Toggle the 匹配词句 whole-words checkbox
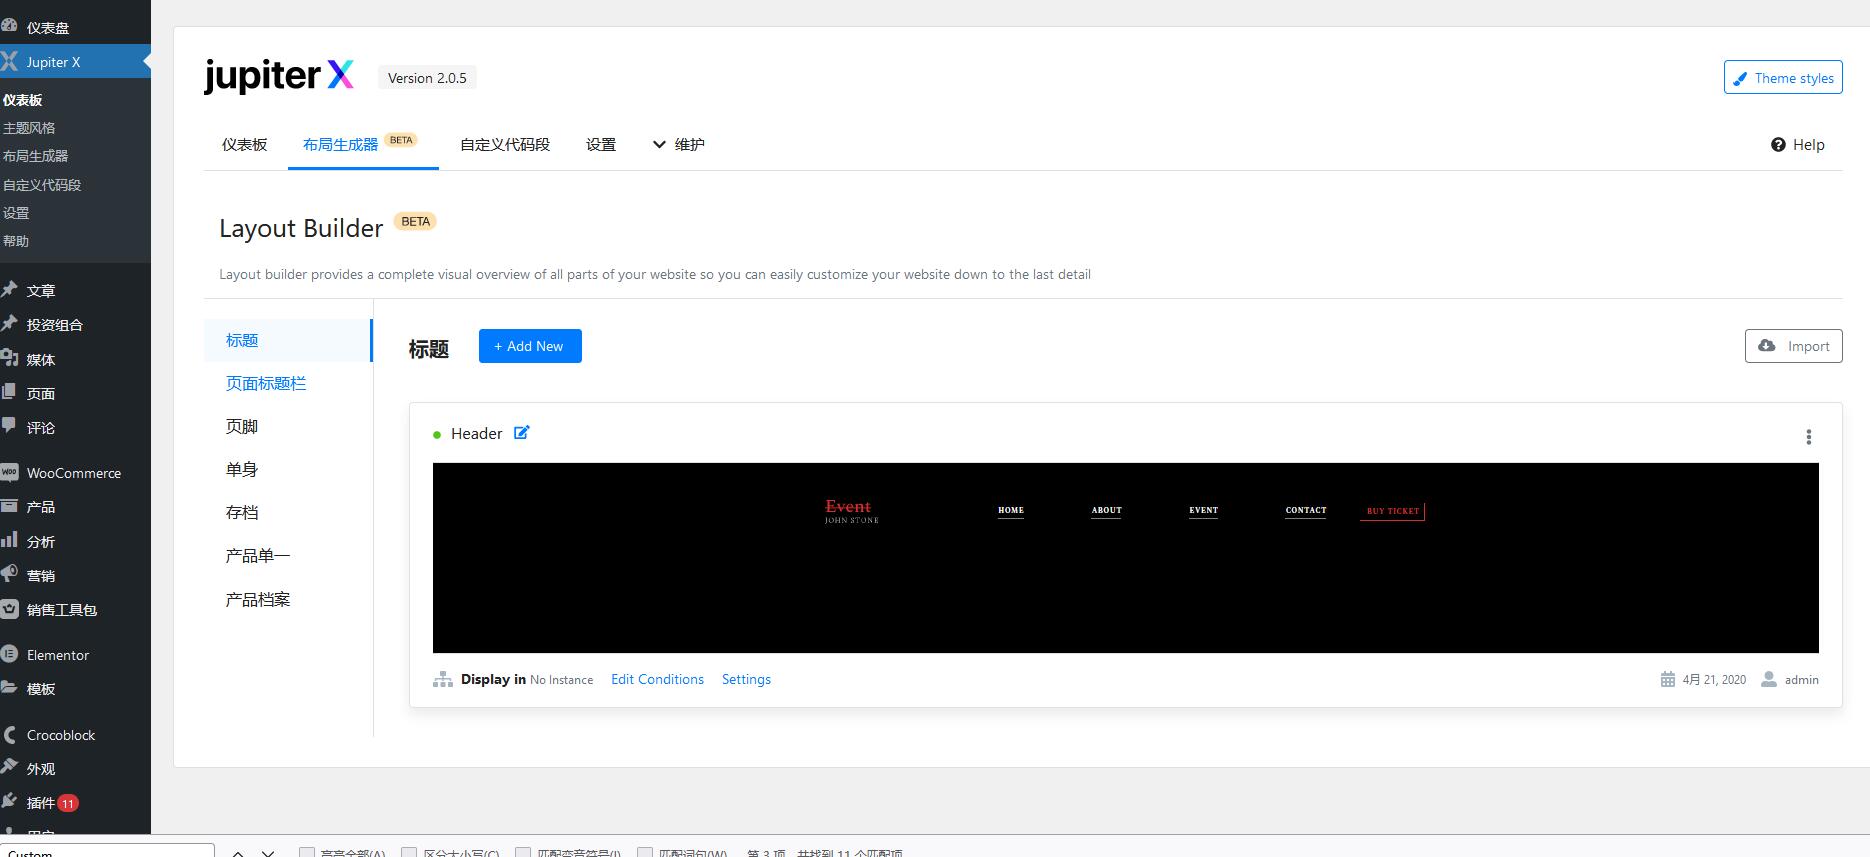 644,853
